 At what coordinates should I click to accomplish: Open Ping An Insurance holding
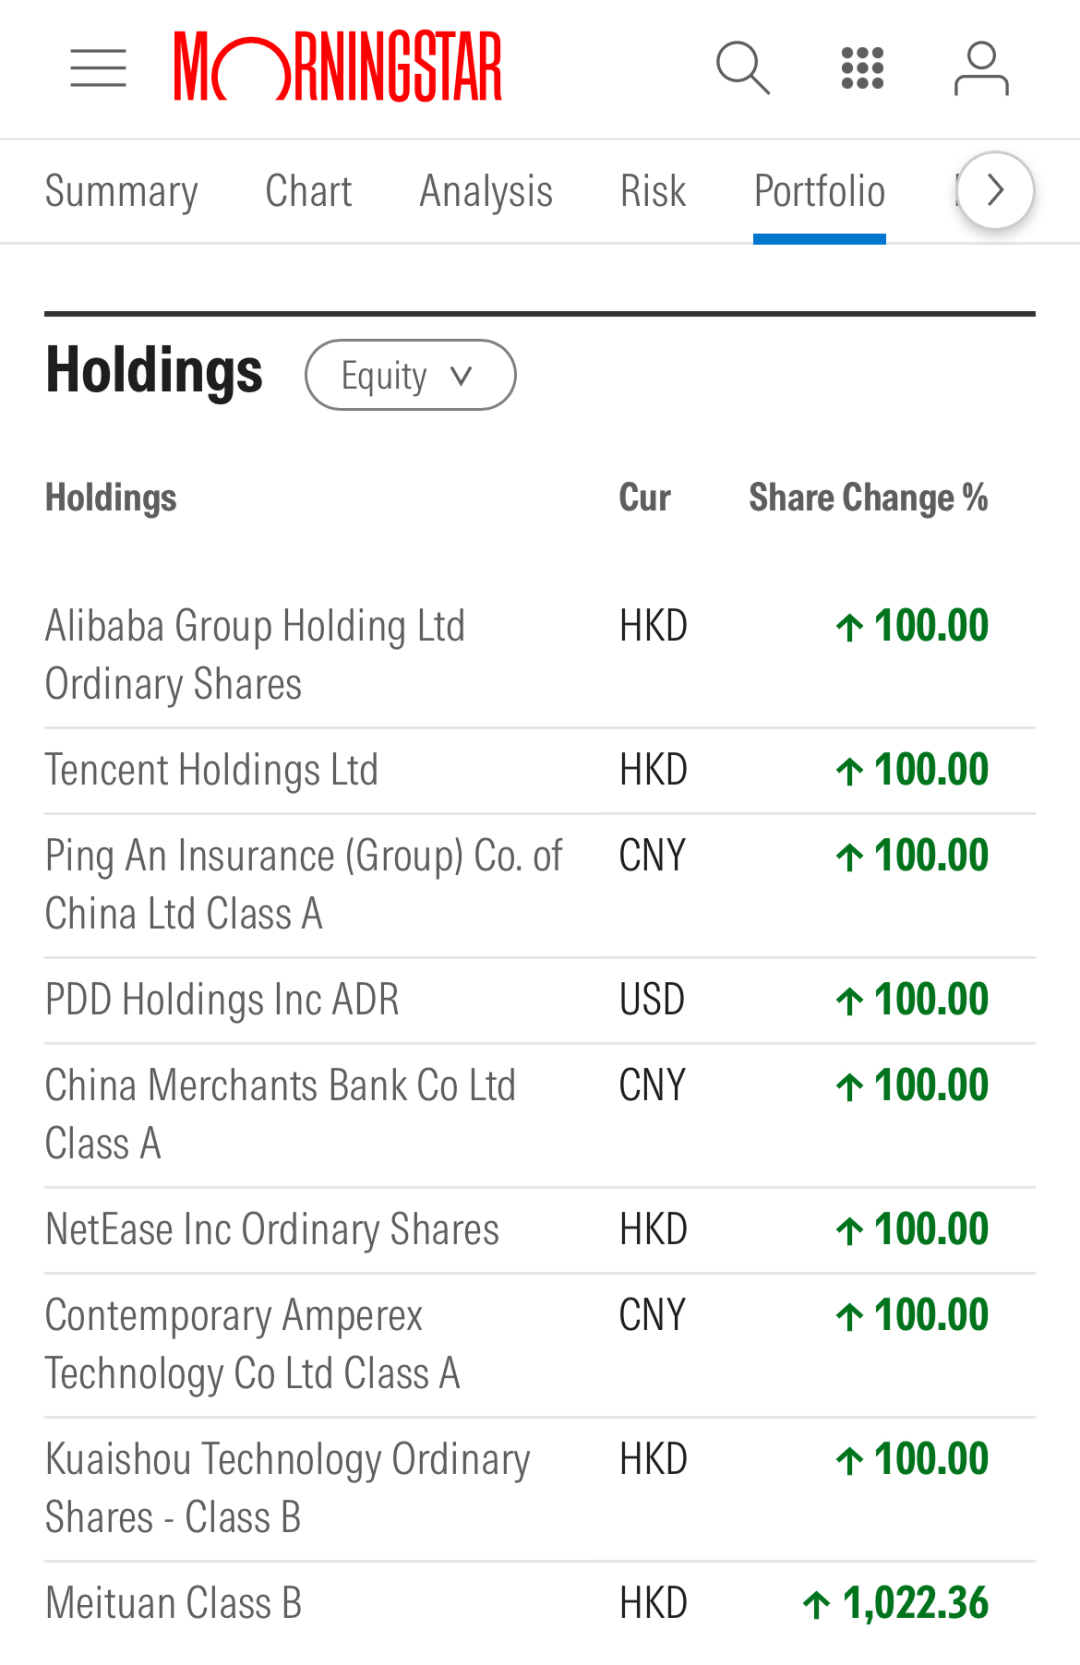[x=303, y=884]
